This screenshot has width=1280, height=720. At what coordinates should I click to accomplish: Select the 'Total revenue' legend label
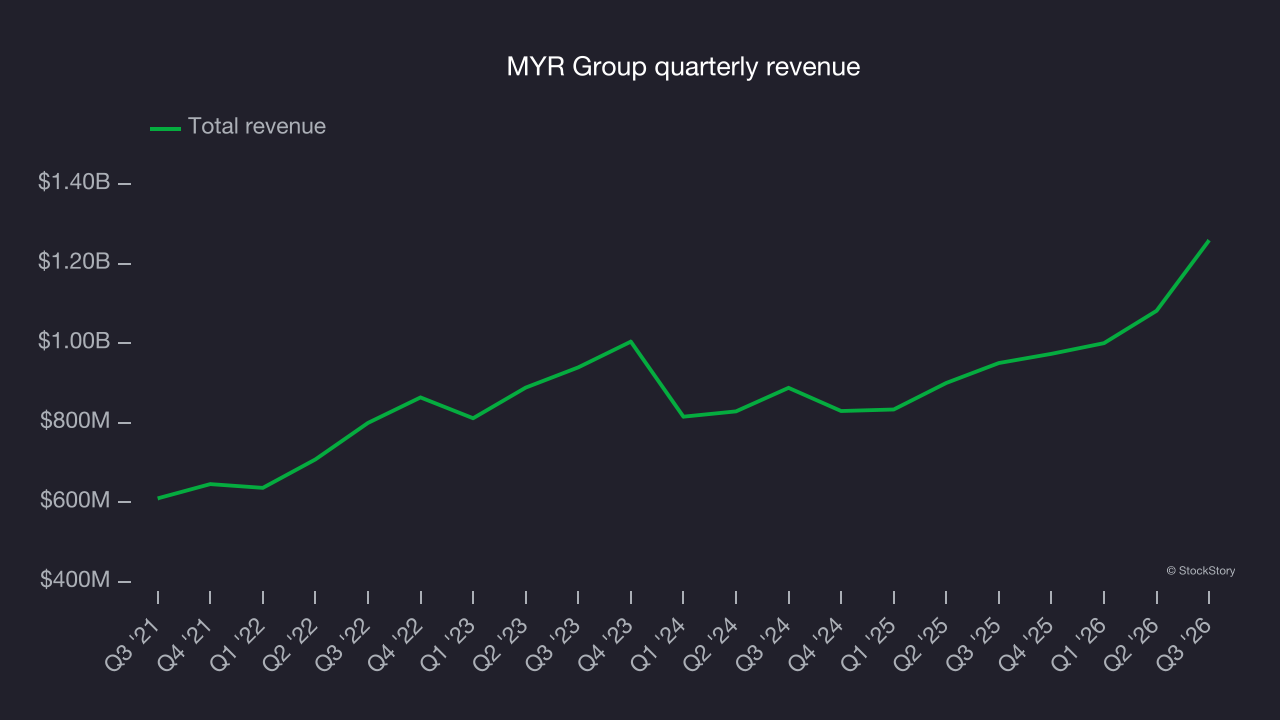257,126
